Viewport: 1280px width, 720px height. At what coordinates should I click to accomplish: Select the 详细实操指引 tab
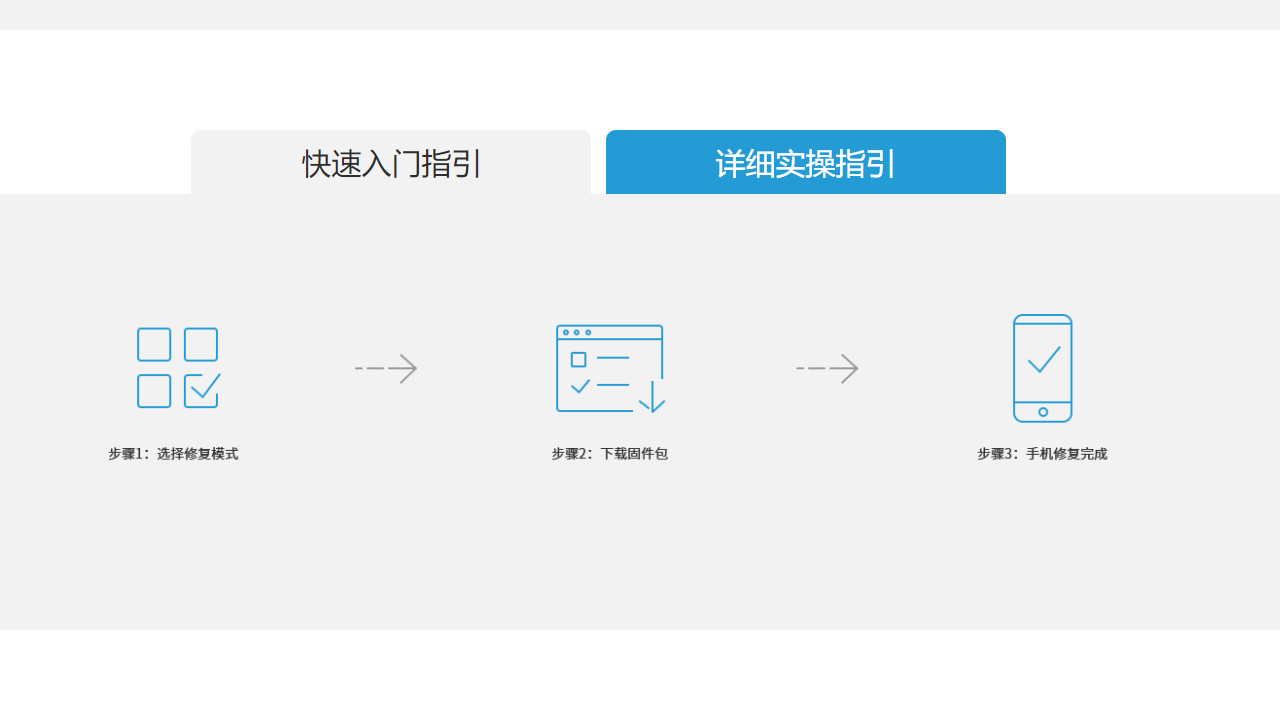click(806, 162)
